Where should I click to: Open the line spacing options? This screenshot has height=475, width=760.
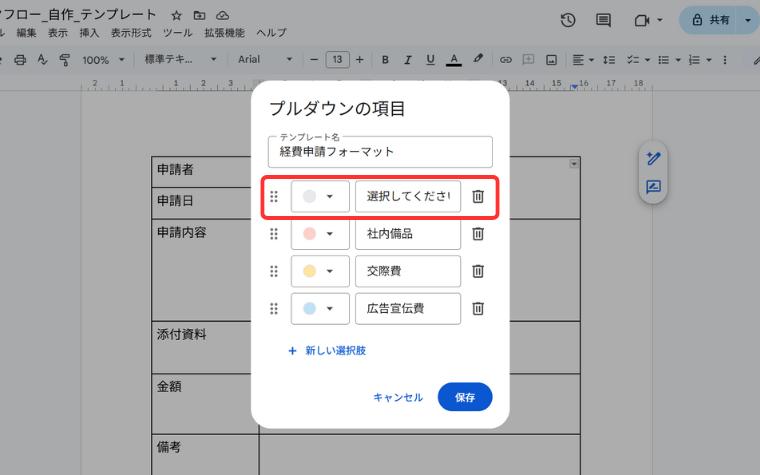[609, 60]
